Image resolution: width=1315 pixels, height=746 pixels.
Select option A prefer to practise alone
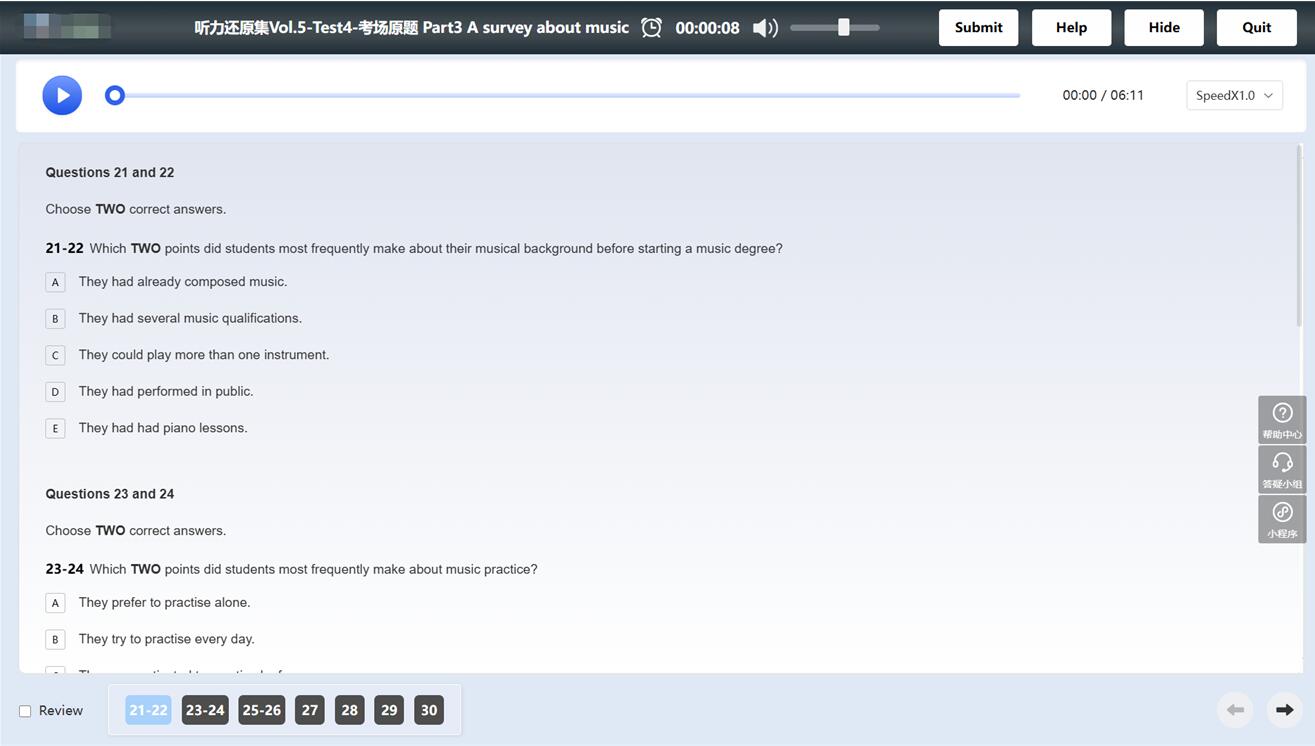pyautogui.click(x=55, y=603)
